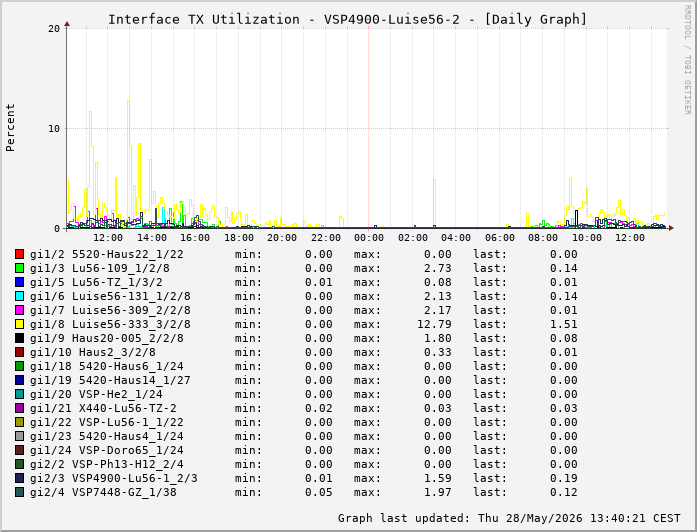Click the magenta swatch for gi1/7 Luise56-309_2/2/8

coord(19,310)
